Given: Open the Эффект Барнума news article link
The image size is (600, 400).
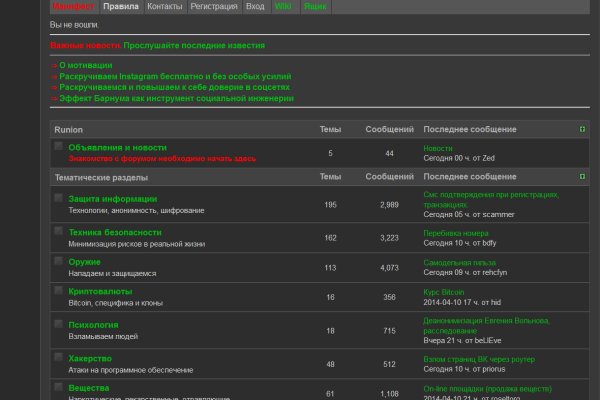Looking at the screenshot, I should pyautogui.click(x=176, y=98).
